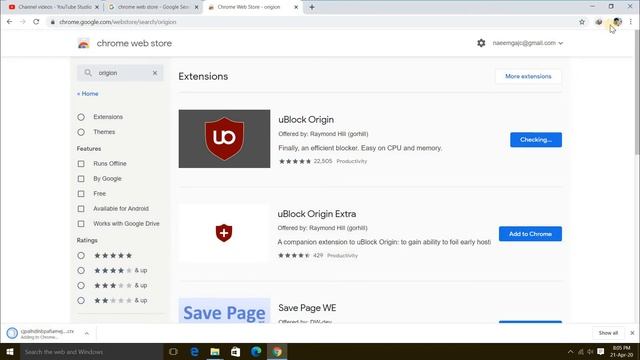Image resolution: width=640 pixels, height=360 pixels.
Task: Open the extension icon beside the profile avatar
Action: tap(599, 22)
